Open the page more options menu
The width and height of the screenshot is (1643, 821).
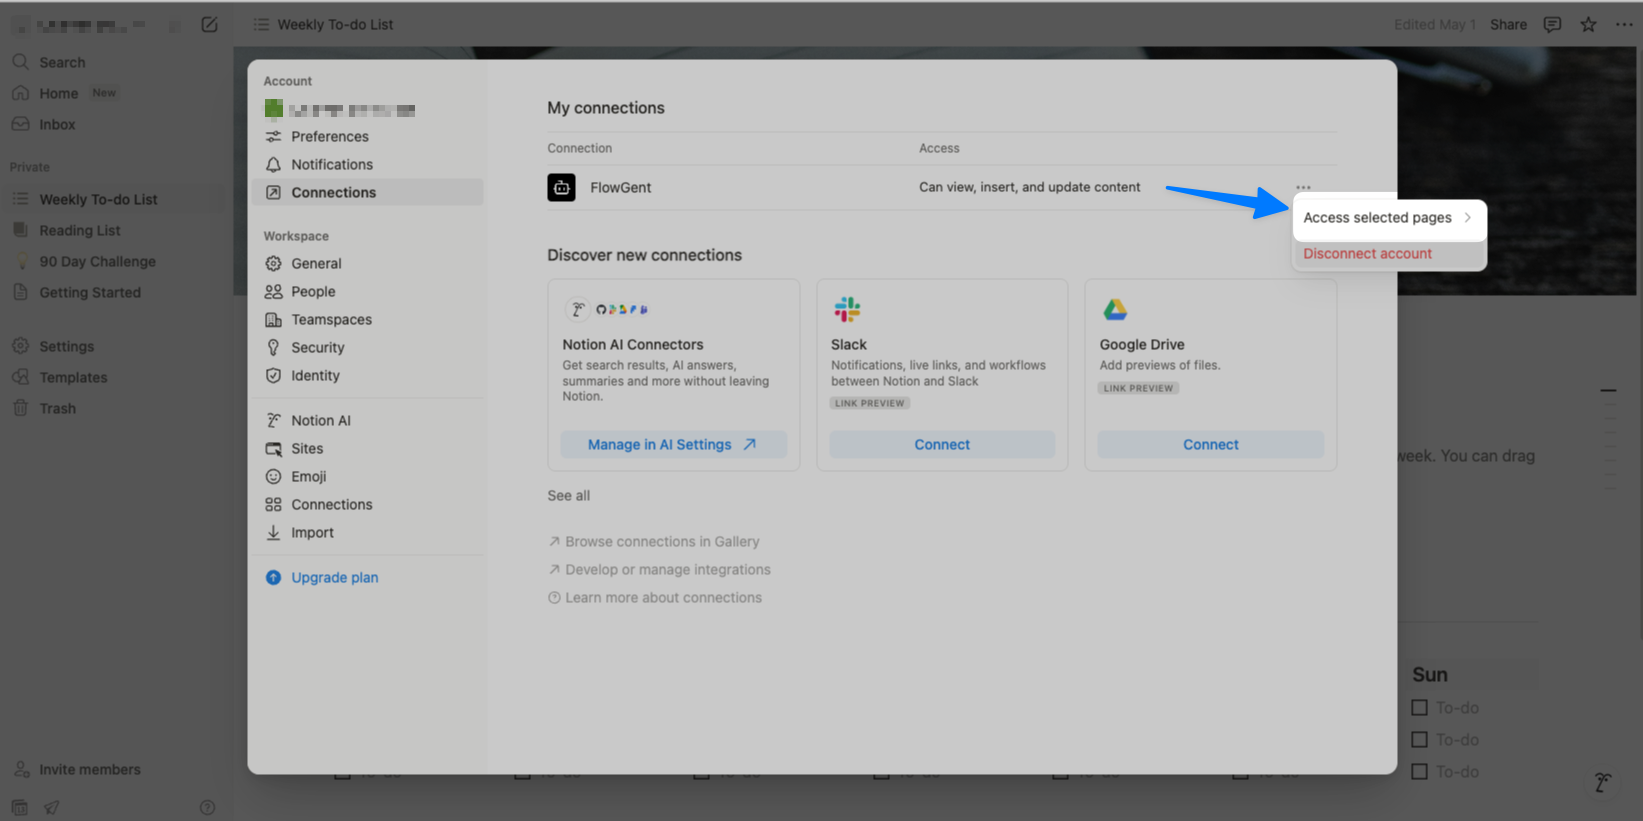click(x=1624, y=24)
